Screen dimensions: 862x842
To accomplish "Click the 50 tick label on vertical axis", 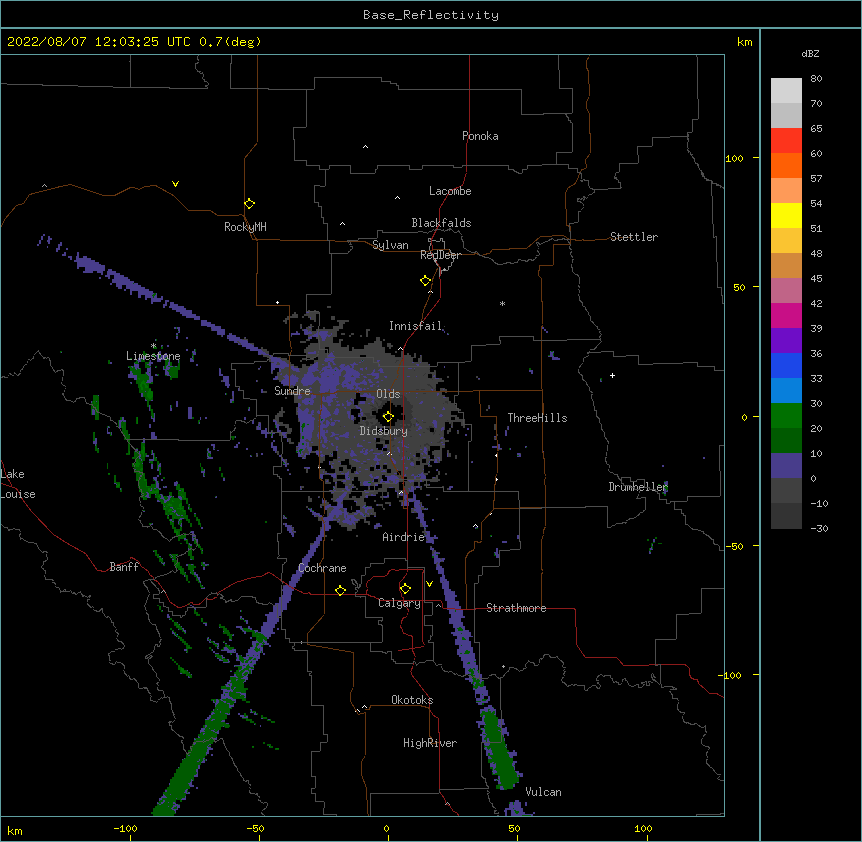I will point(739,287).
